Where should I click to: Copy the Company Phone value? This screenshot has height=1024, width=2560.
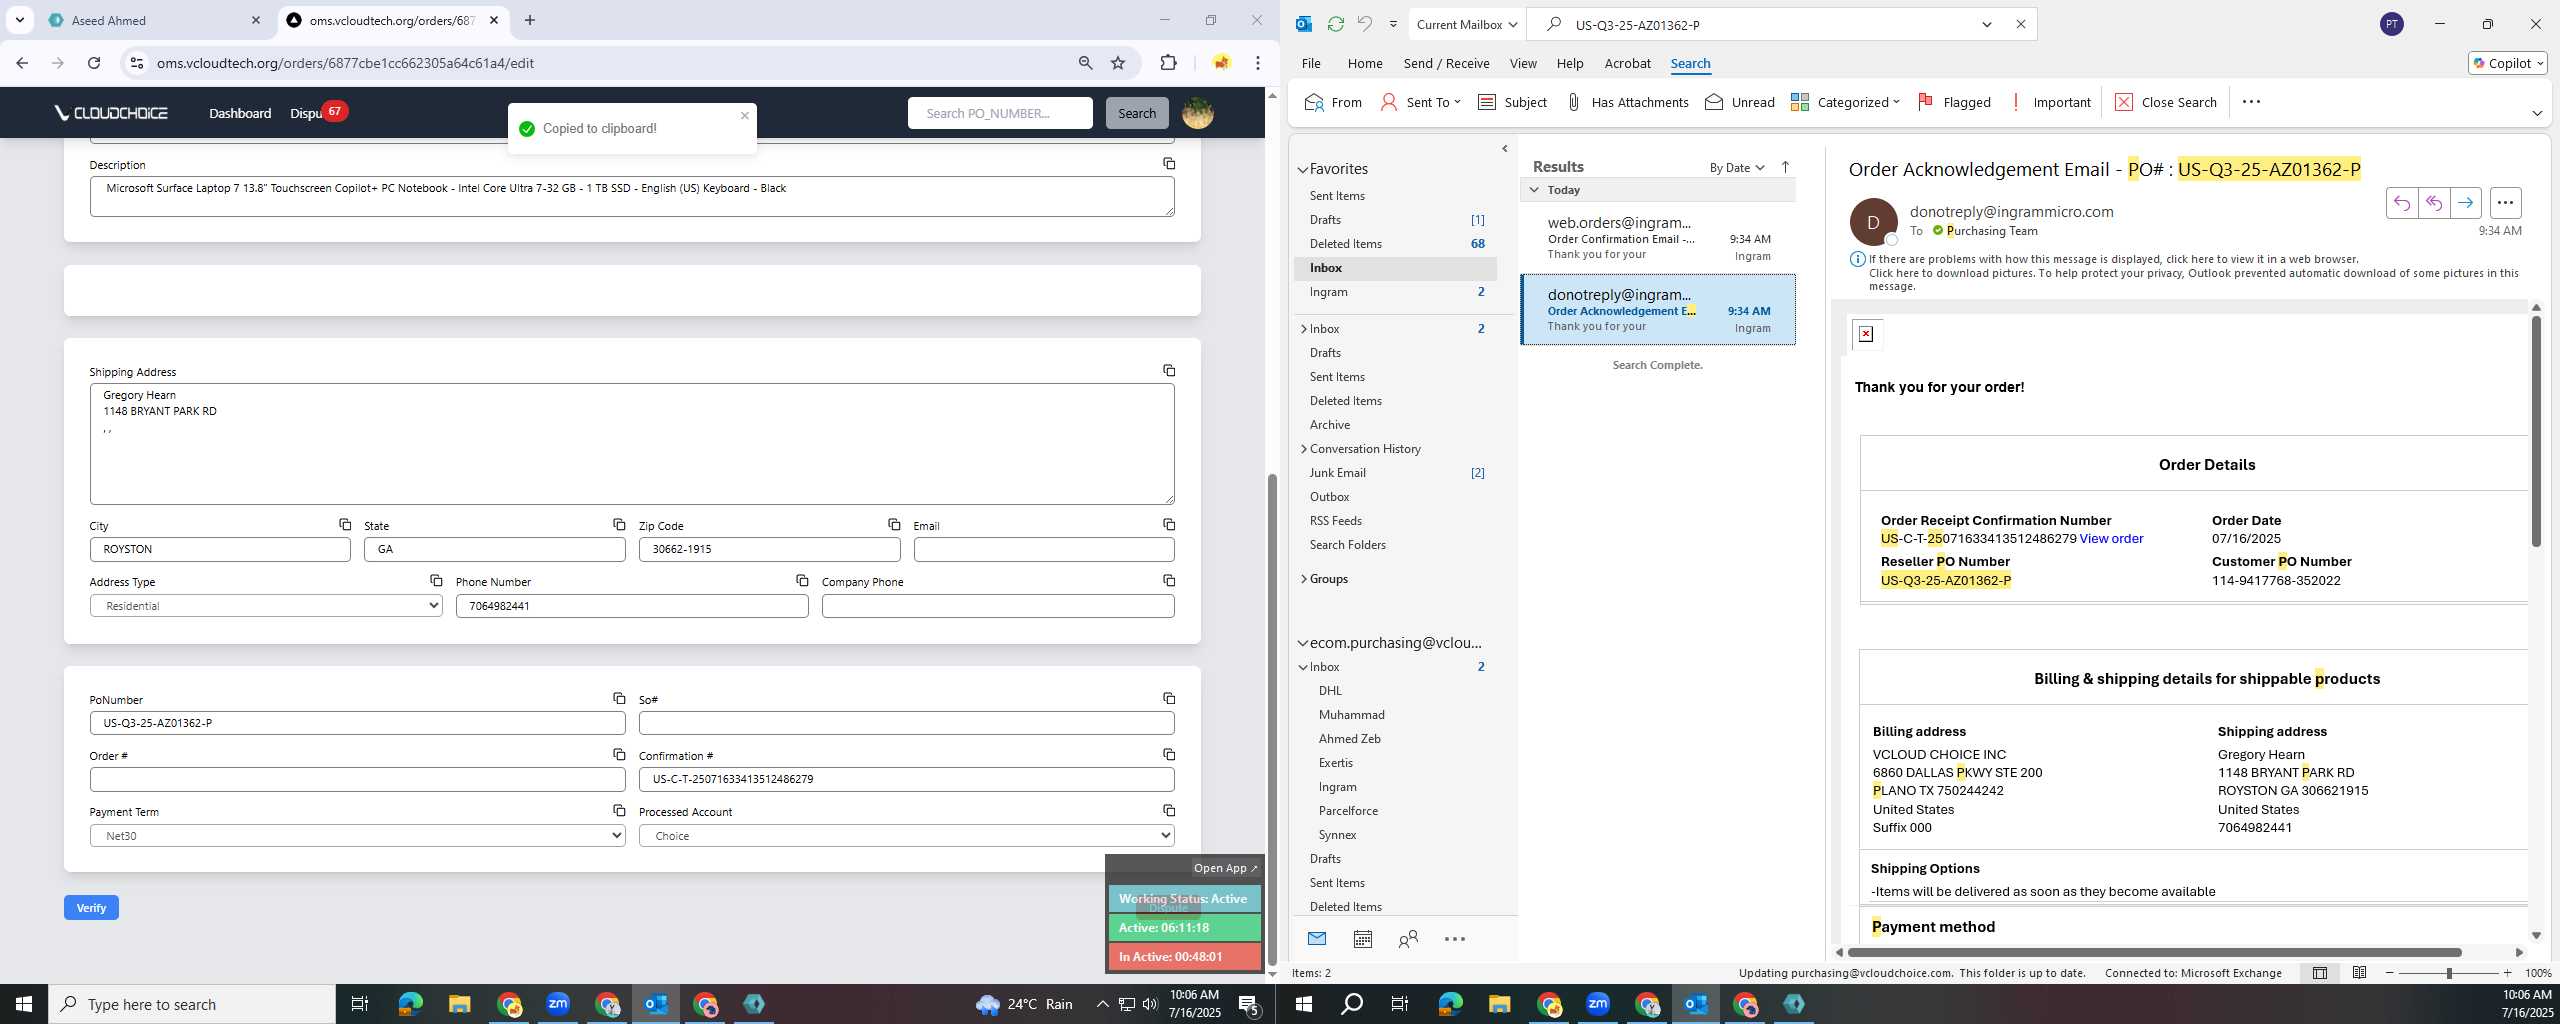1168,580
